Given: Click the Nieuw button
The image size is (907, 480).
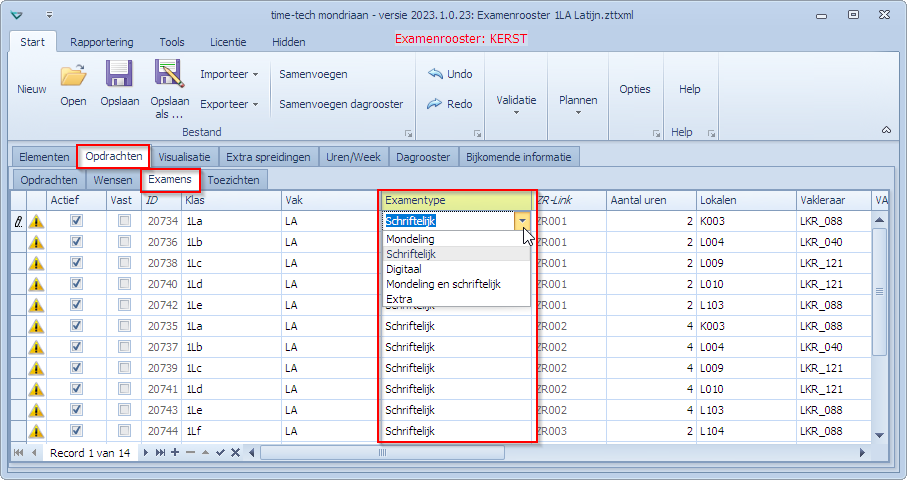Looking at the screenshot, I should tap(32, 89).
